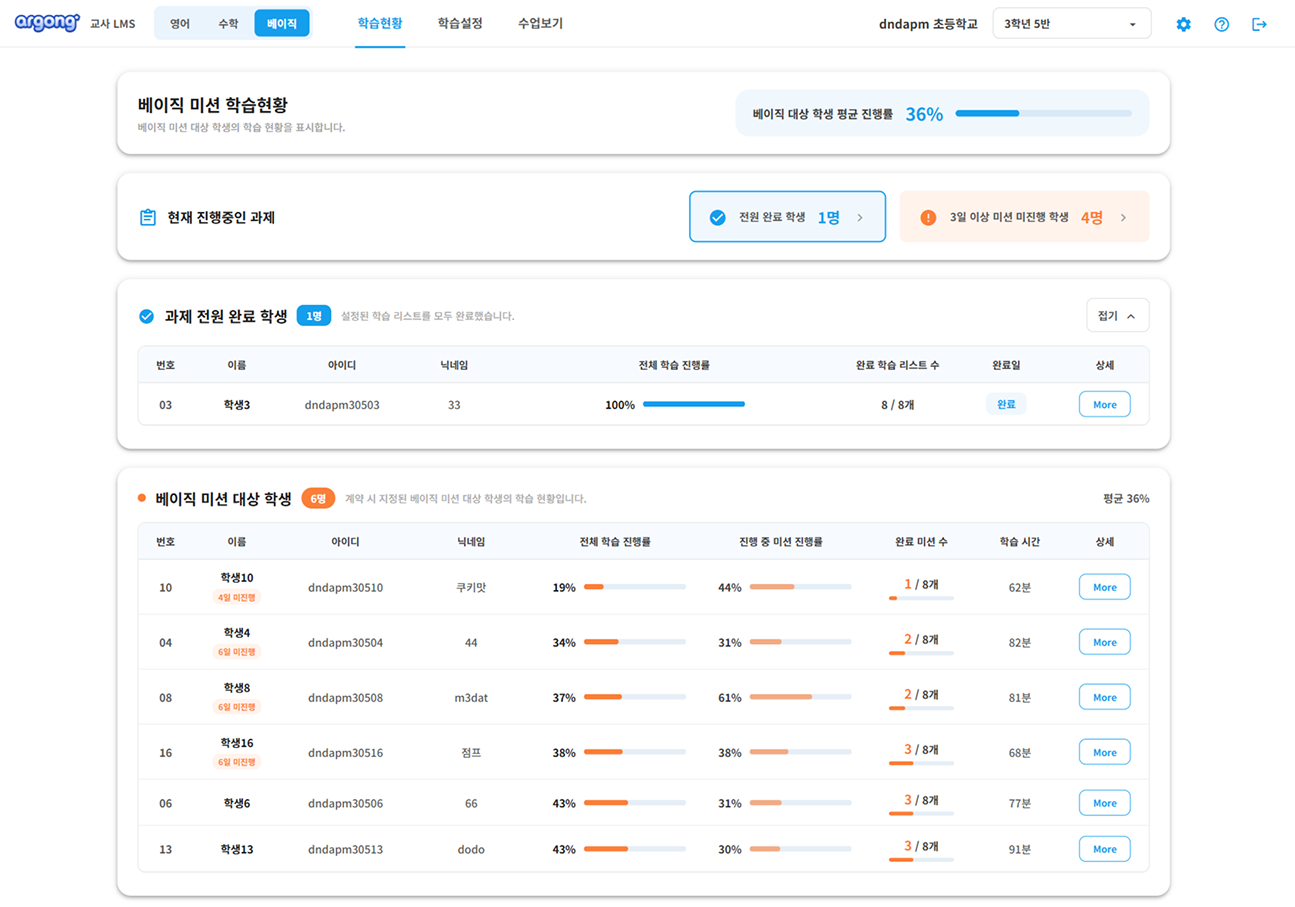Click the nickname 쿠키맛
The width and height of the screenshot is (1295, 907).
click(471, 588)
